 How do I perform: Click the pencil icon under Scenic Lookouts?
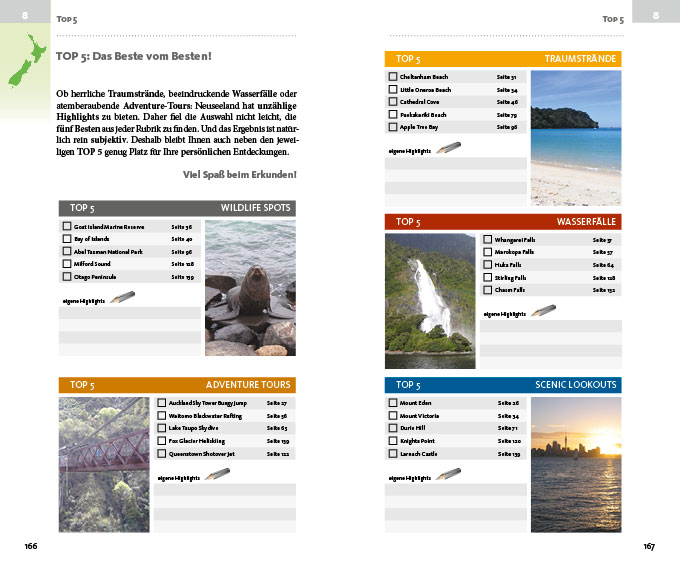point(449,475)
